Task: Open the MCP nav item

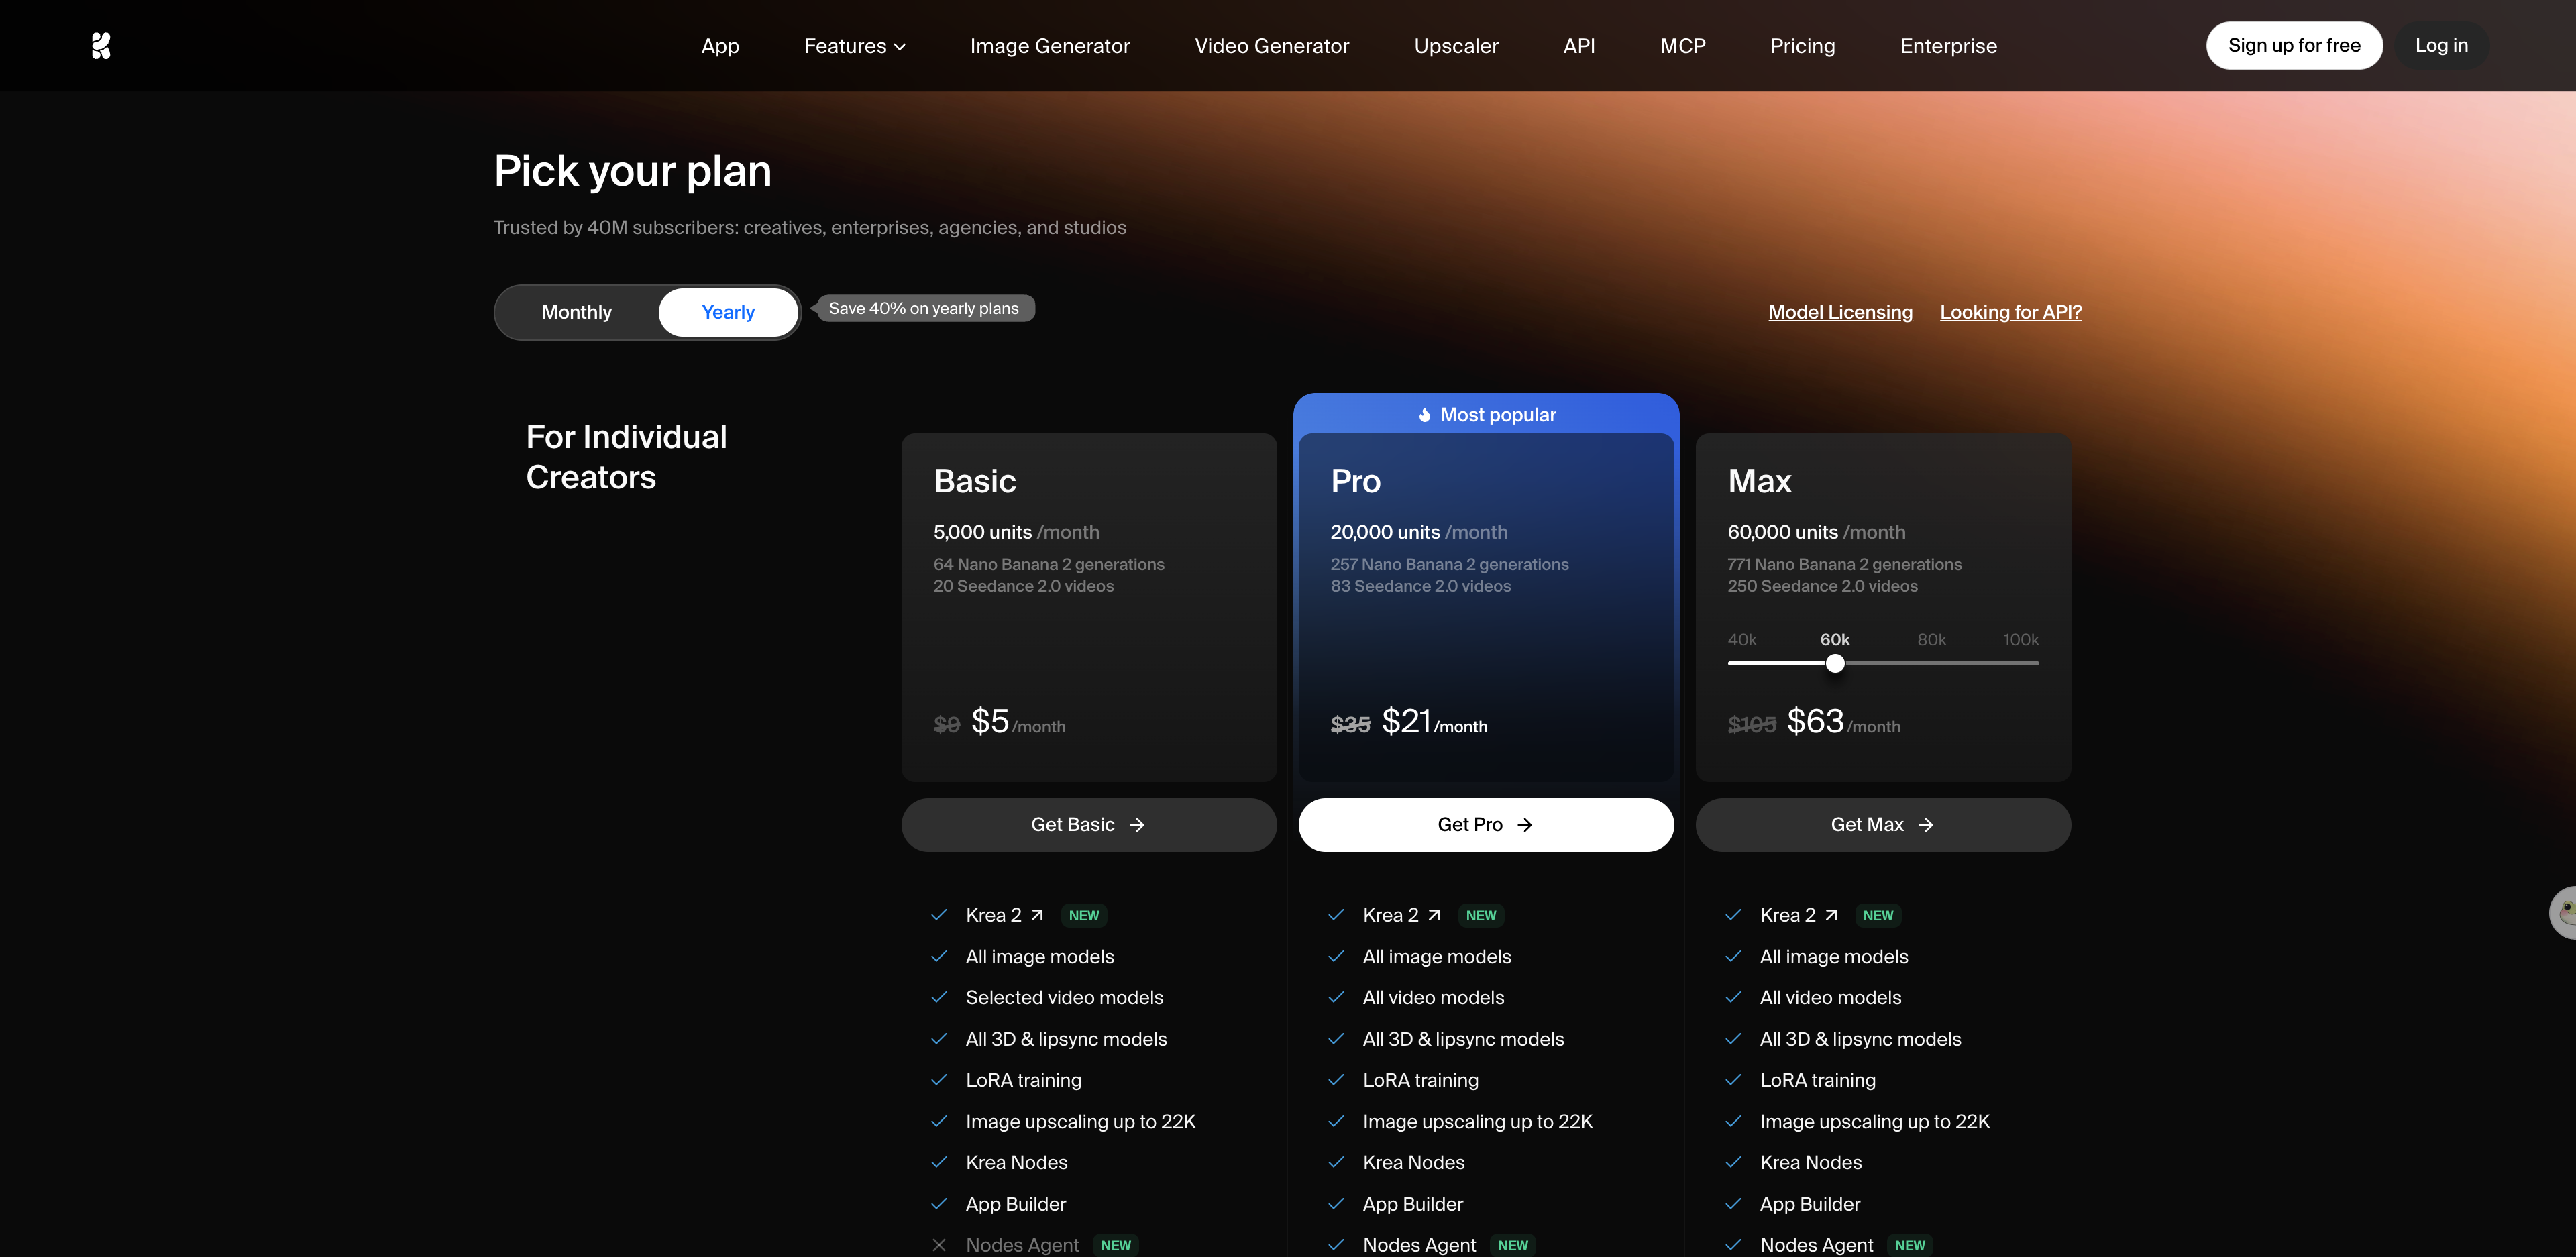Action: [x=1683, y=46]
